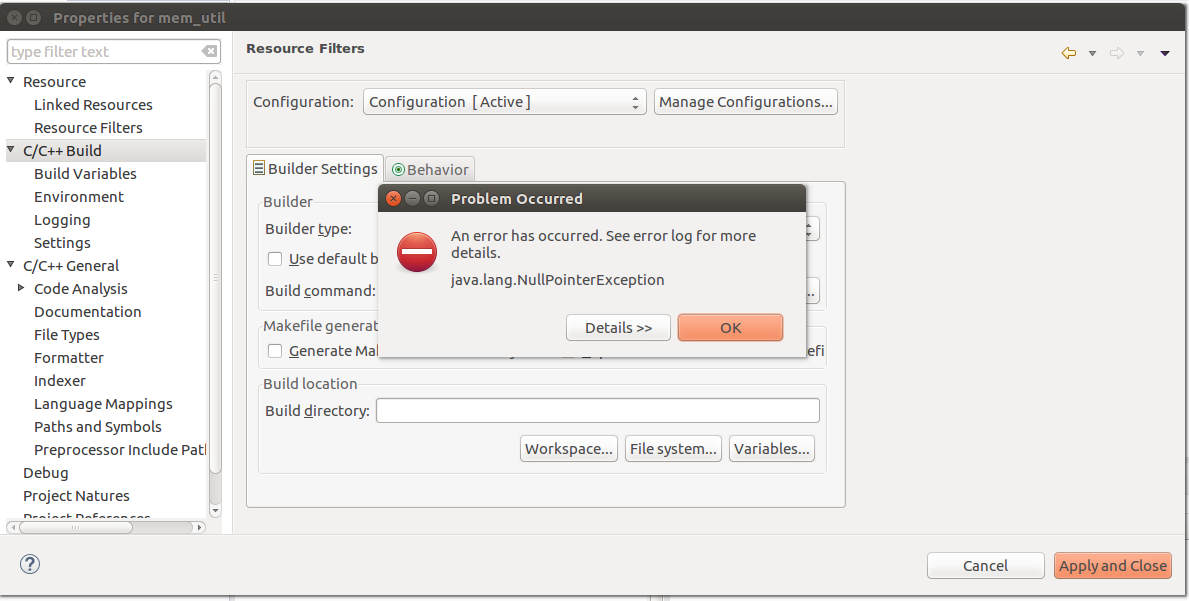Image resolution: width=1189 pixels, height=601 pixels.
Task: Open the Configuration dropdown
Action: pos(504,102)
